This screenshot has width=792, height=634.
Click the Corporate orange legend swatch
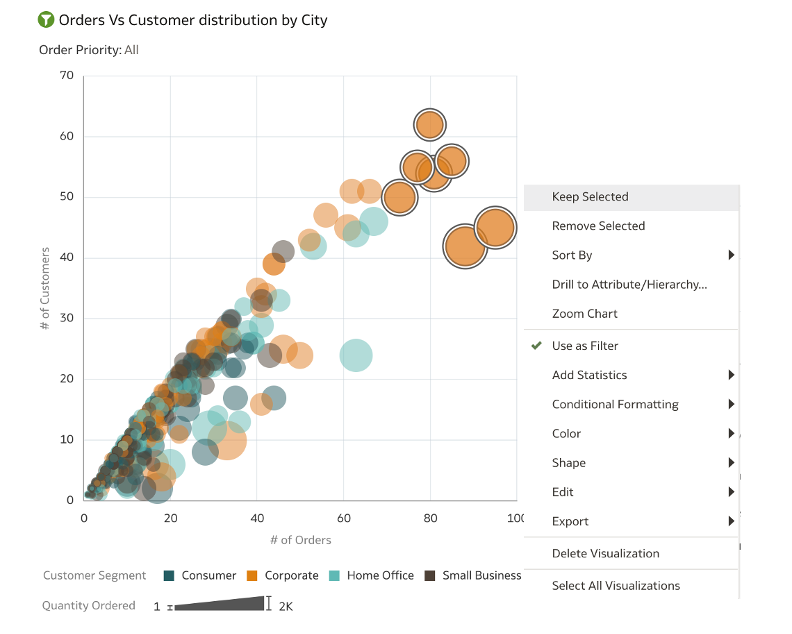252,576
